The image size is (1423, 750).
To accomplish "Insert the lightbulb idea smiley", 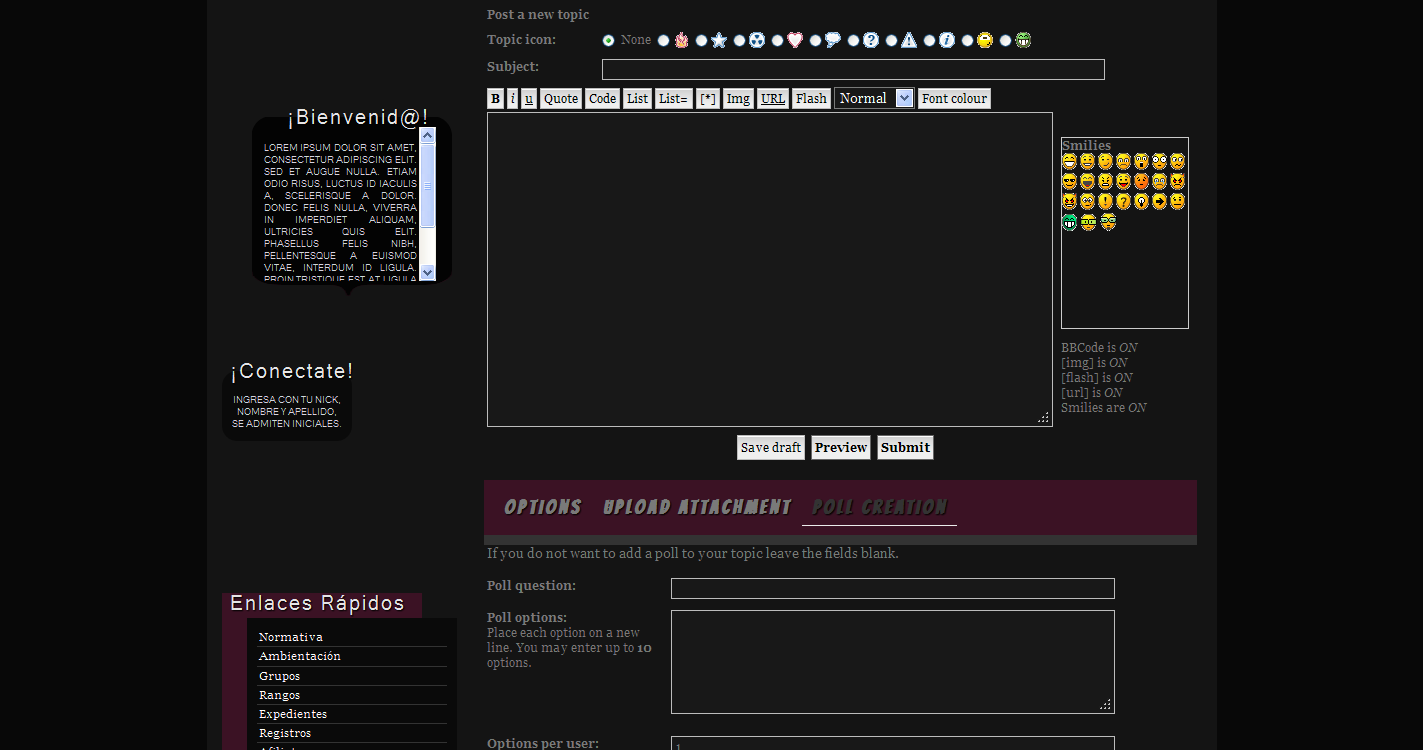I will tap(1141, 201).
